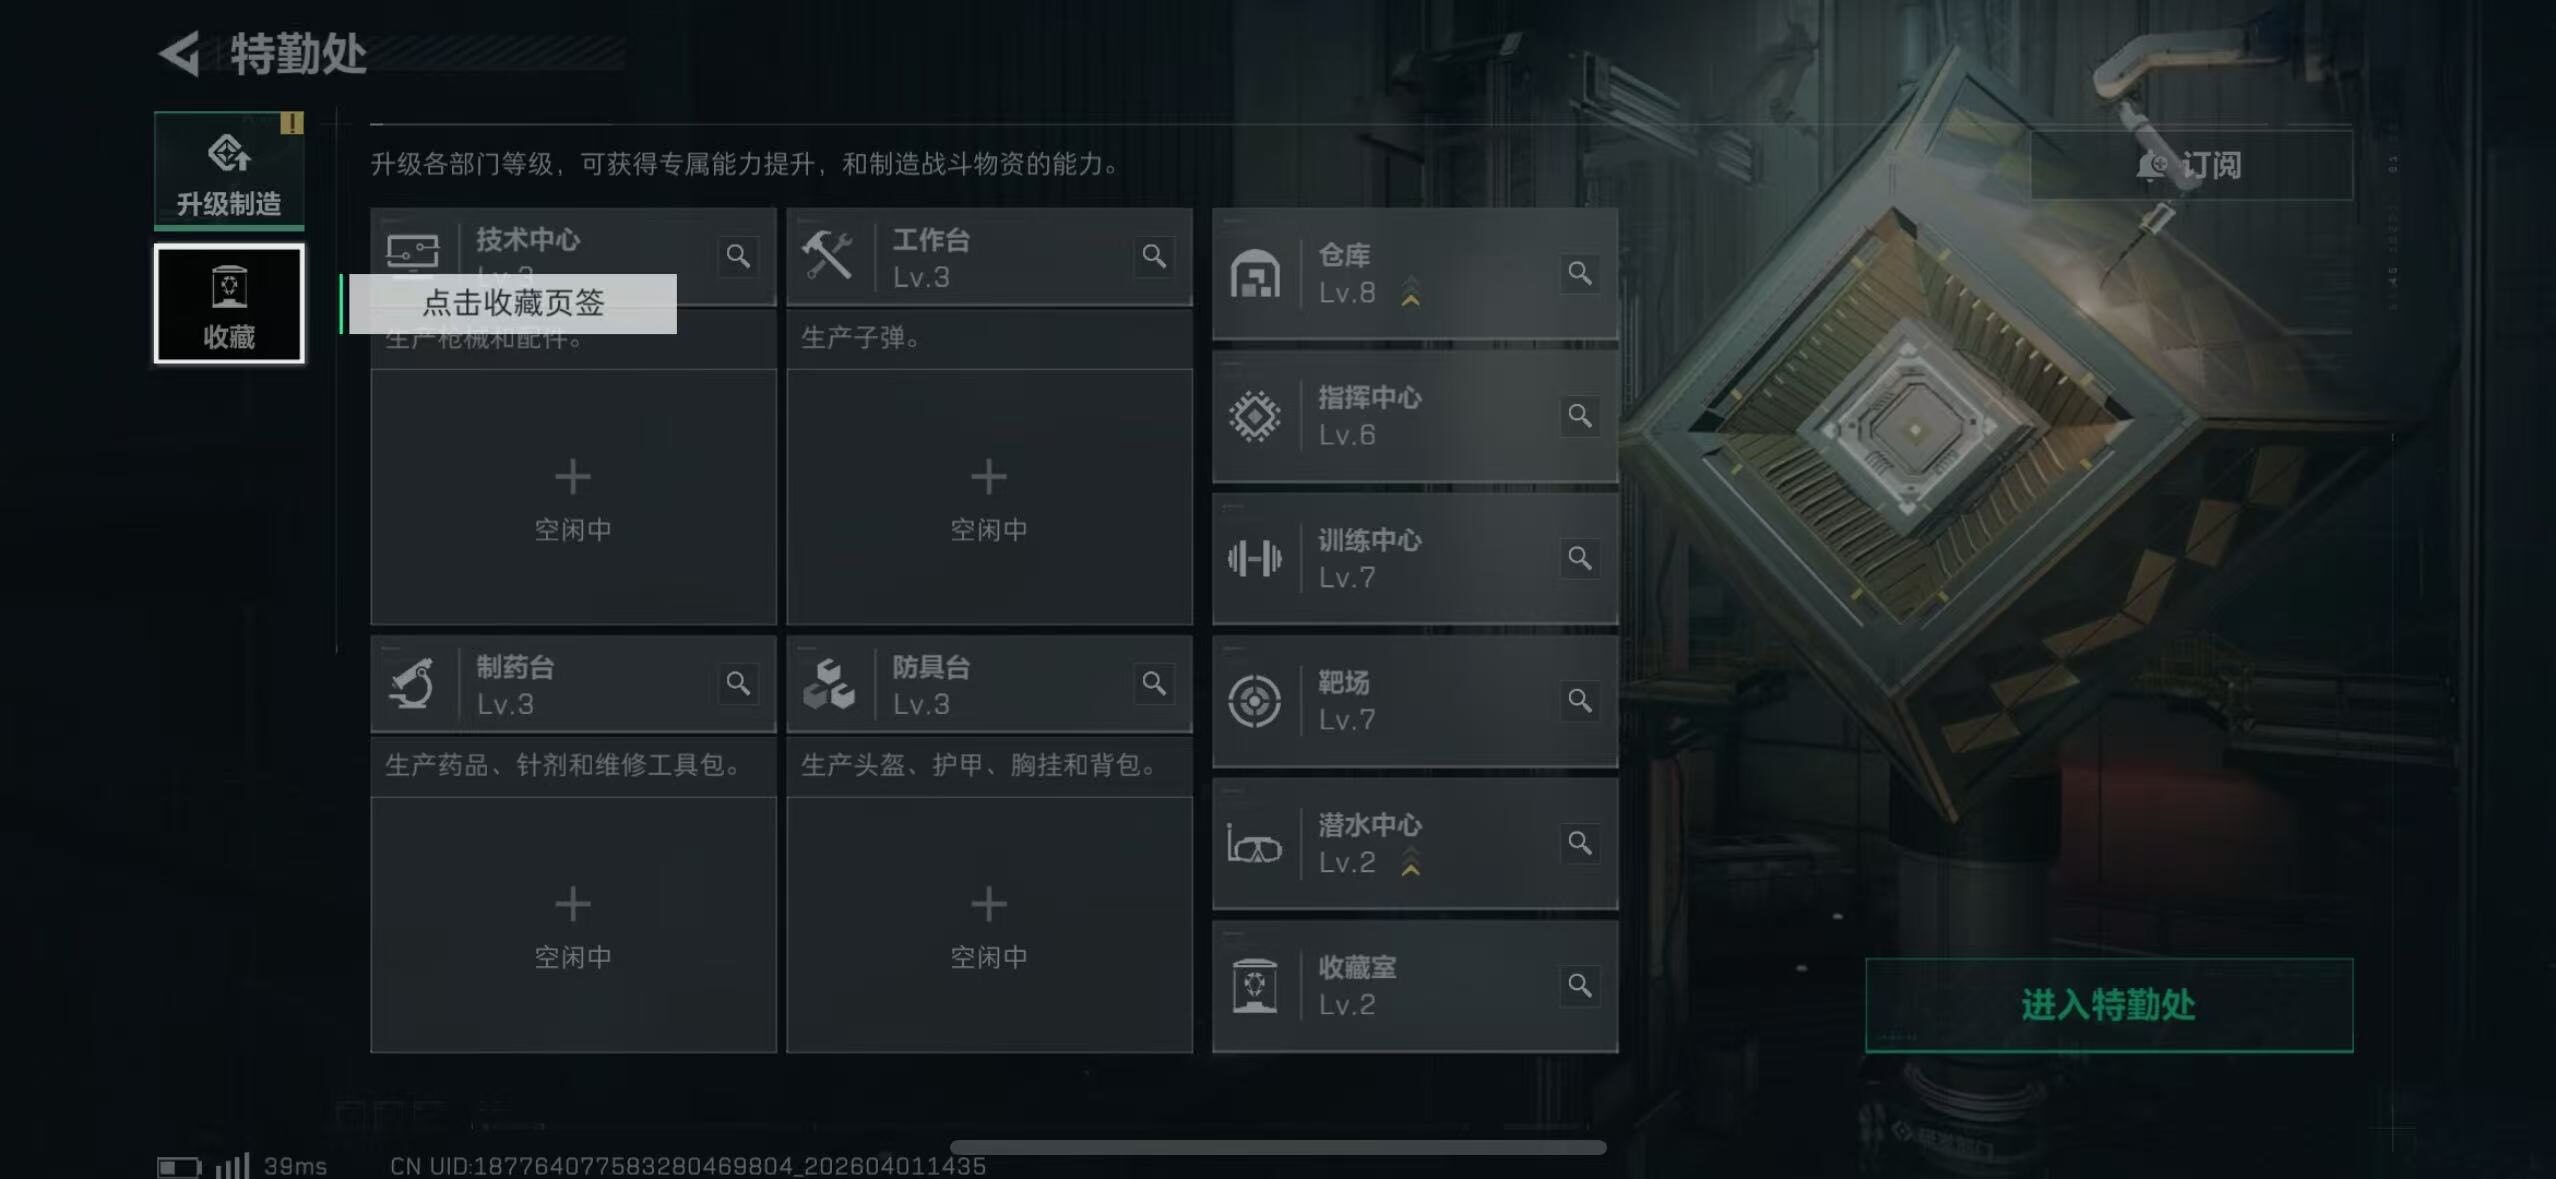
Task: Click the 制药台 magnifier icon
Action: pos(738,683)
